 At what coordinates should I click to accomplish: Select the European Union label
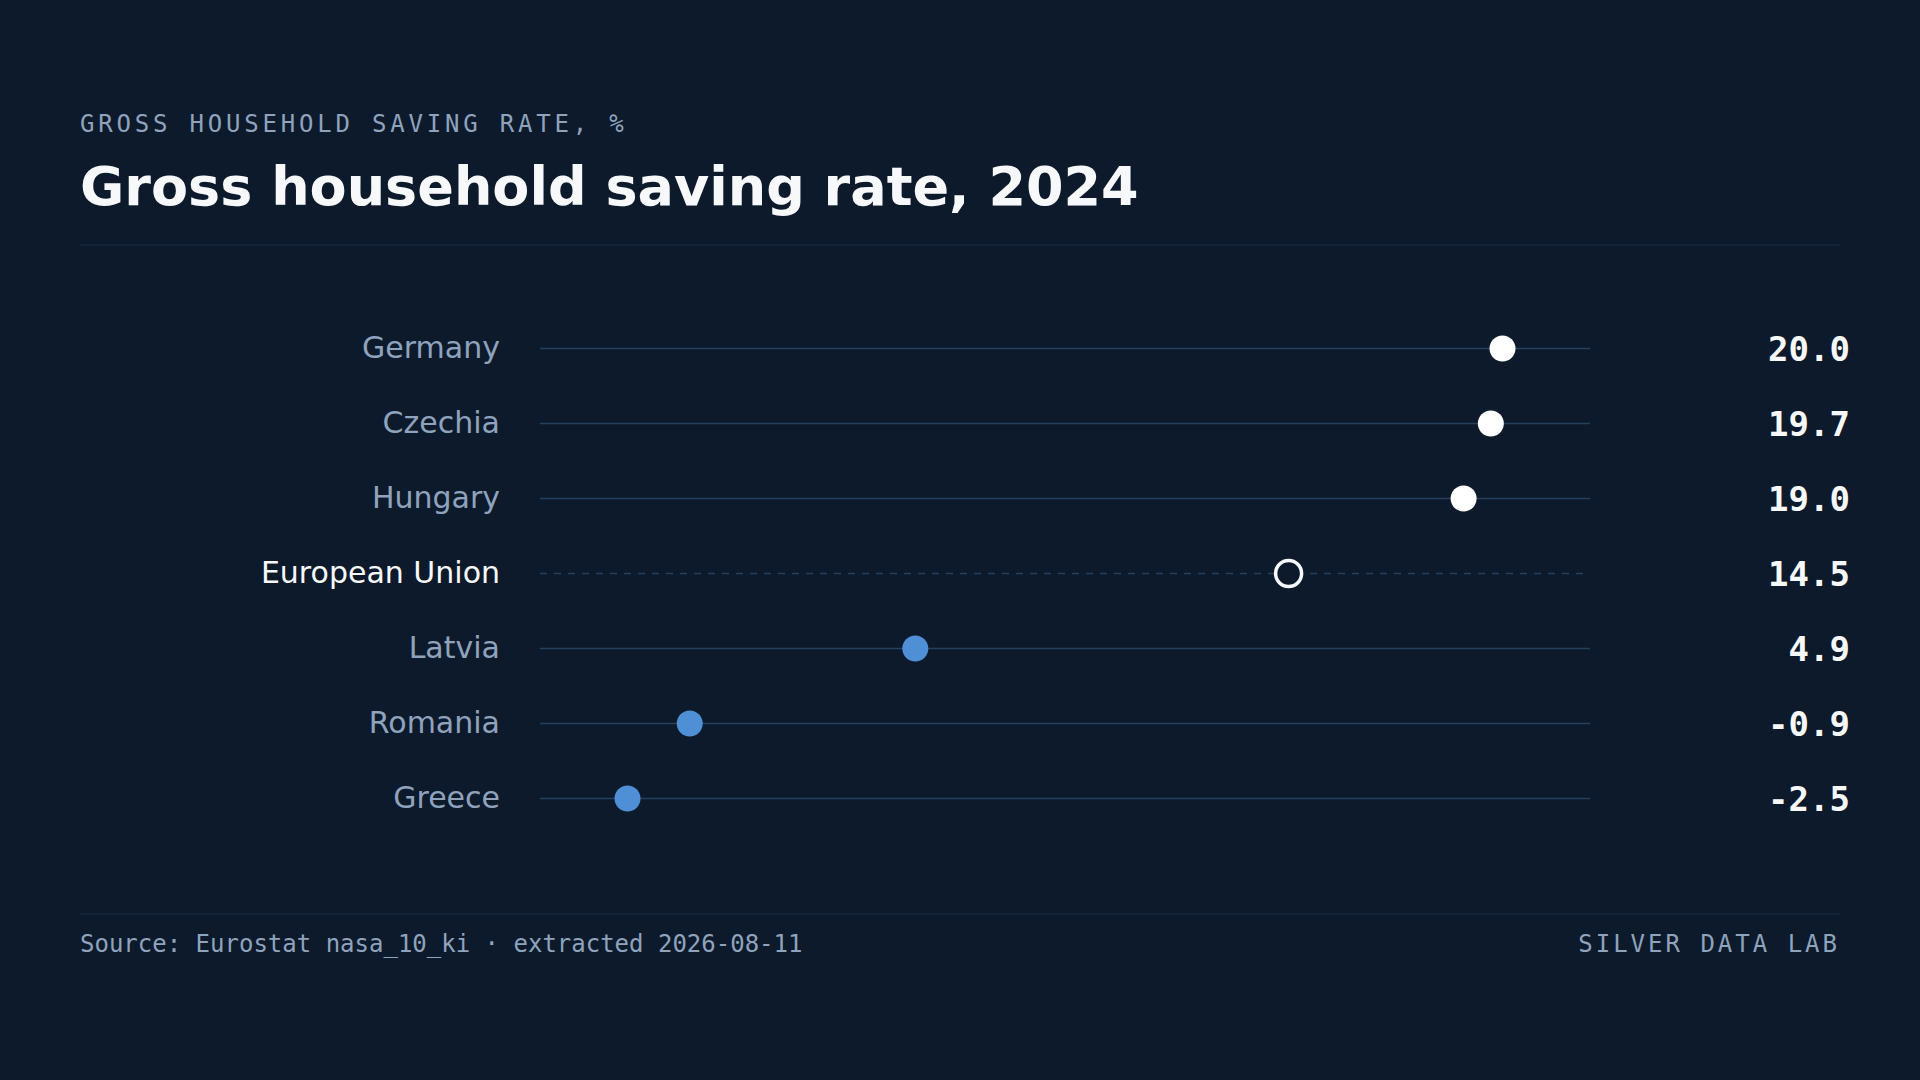380,573
